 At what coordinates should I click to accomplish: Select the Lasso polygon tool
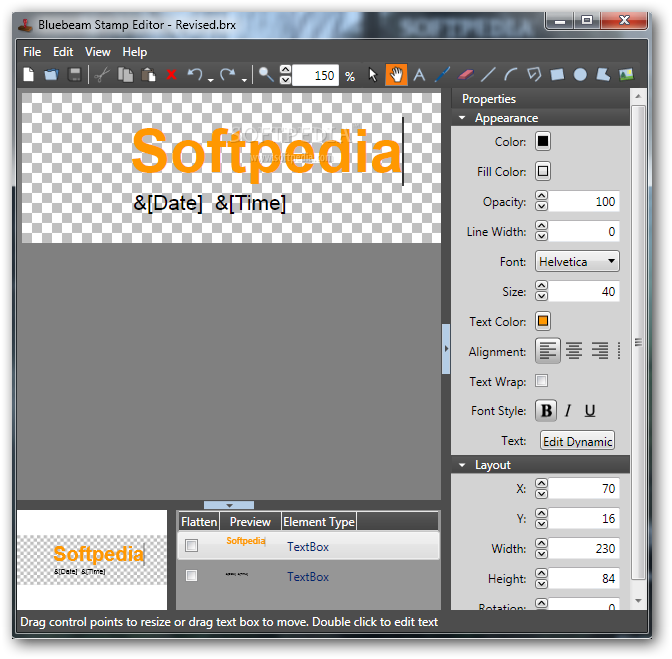(x=534, y=75)
